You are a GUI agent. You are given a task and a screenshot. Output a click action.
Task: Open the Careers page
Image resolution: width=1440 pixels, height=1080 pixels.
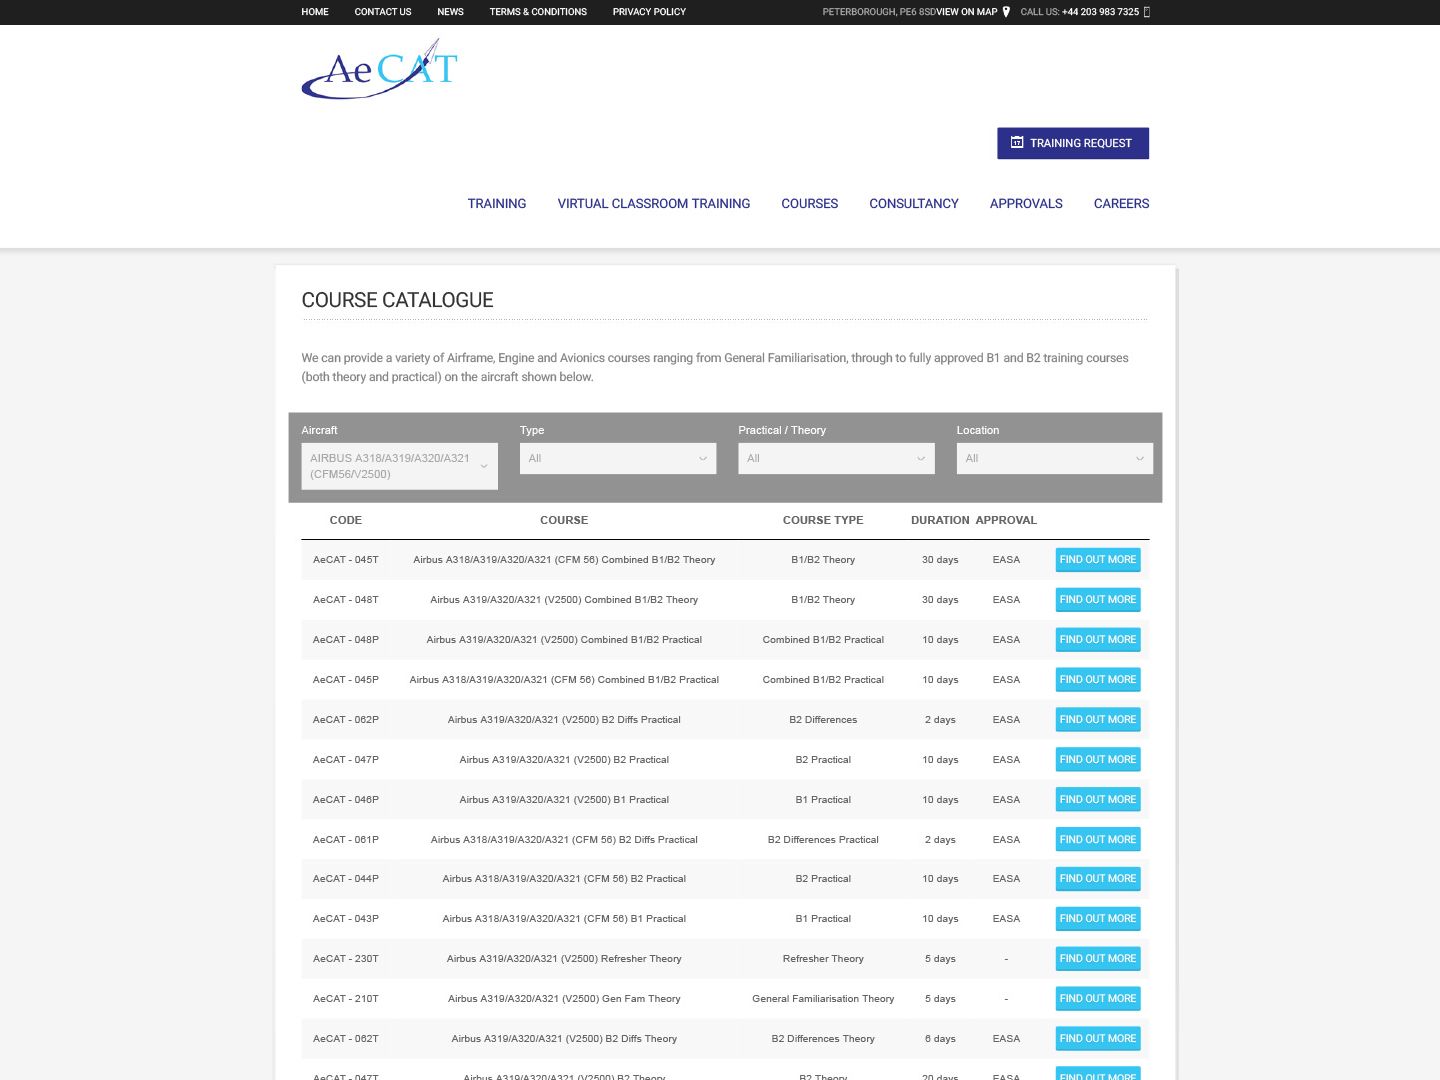1121,203
